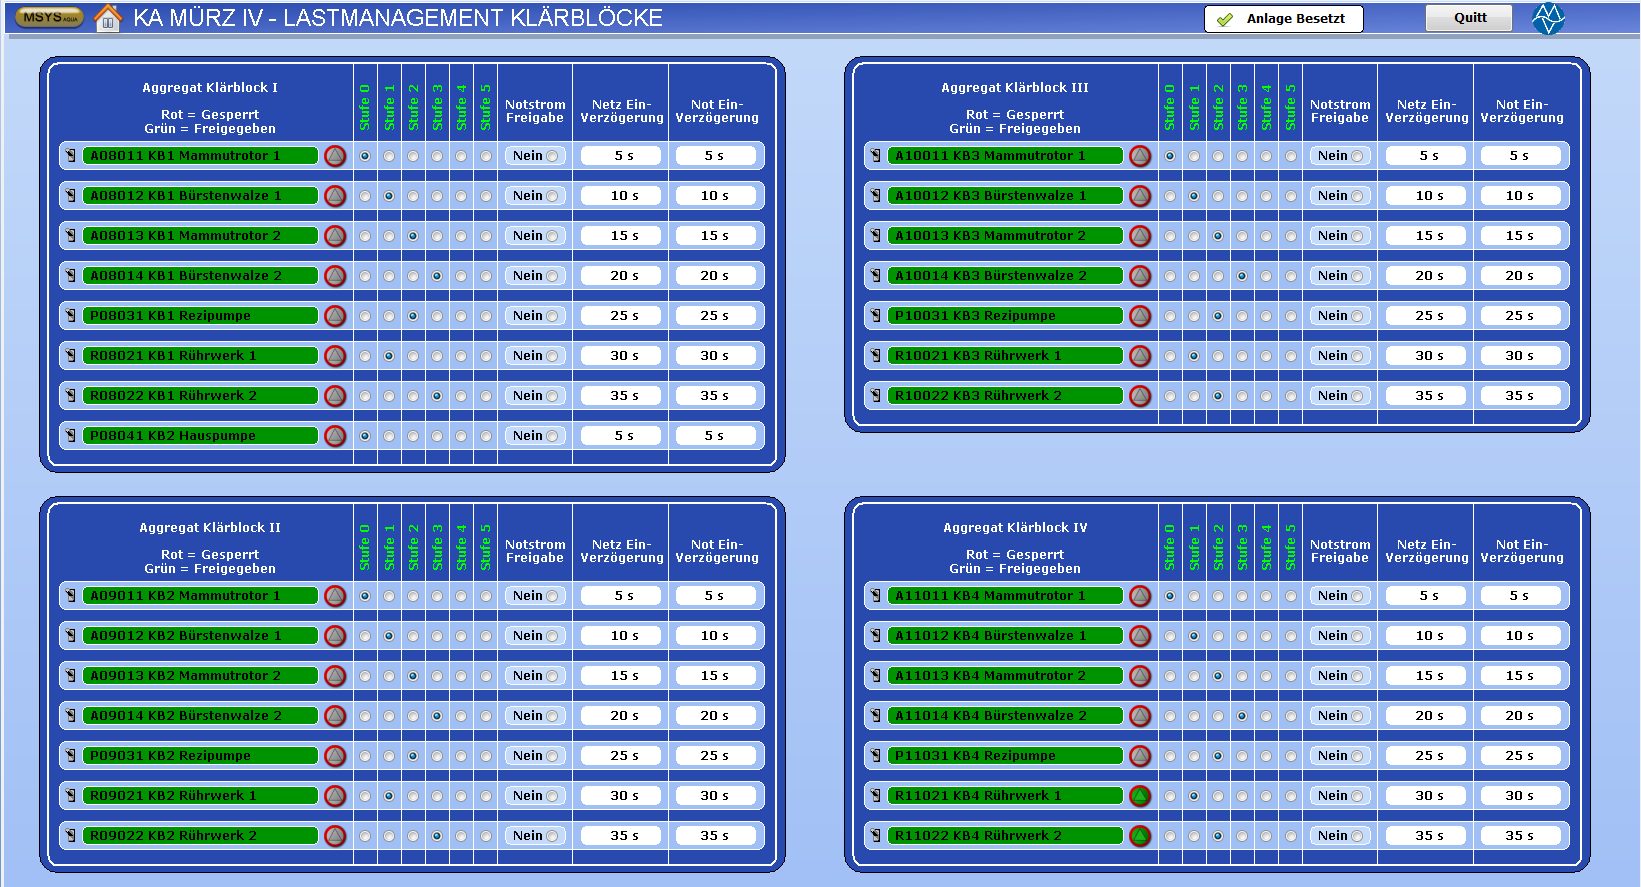Click green status triangle for R11022 KB4 Rührwerk 2
This screenshot has width=1641, height=887.
coord(1140,836)
